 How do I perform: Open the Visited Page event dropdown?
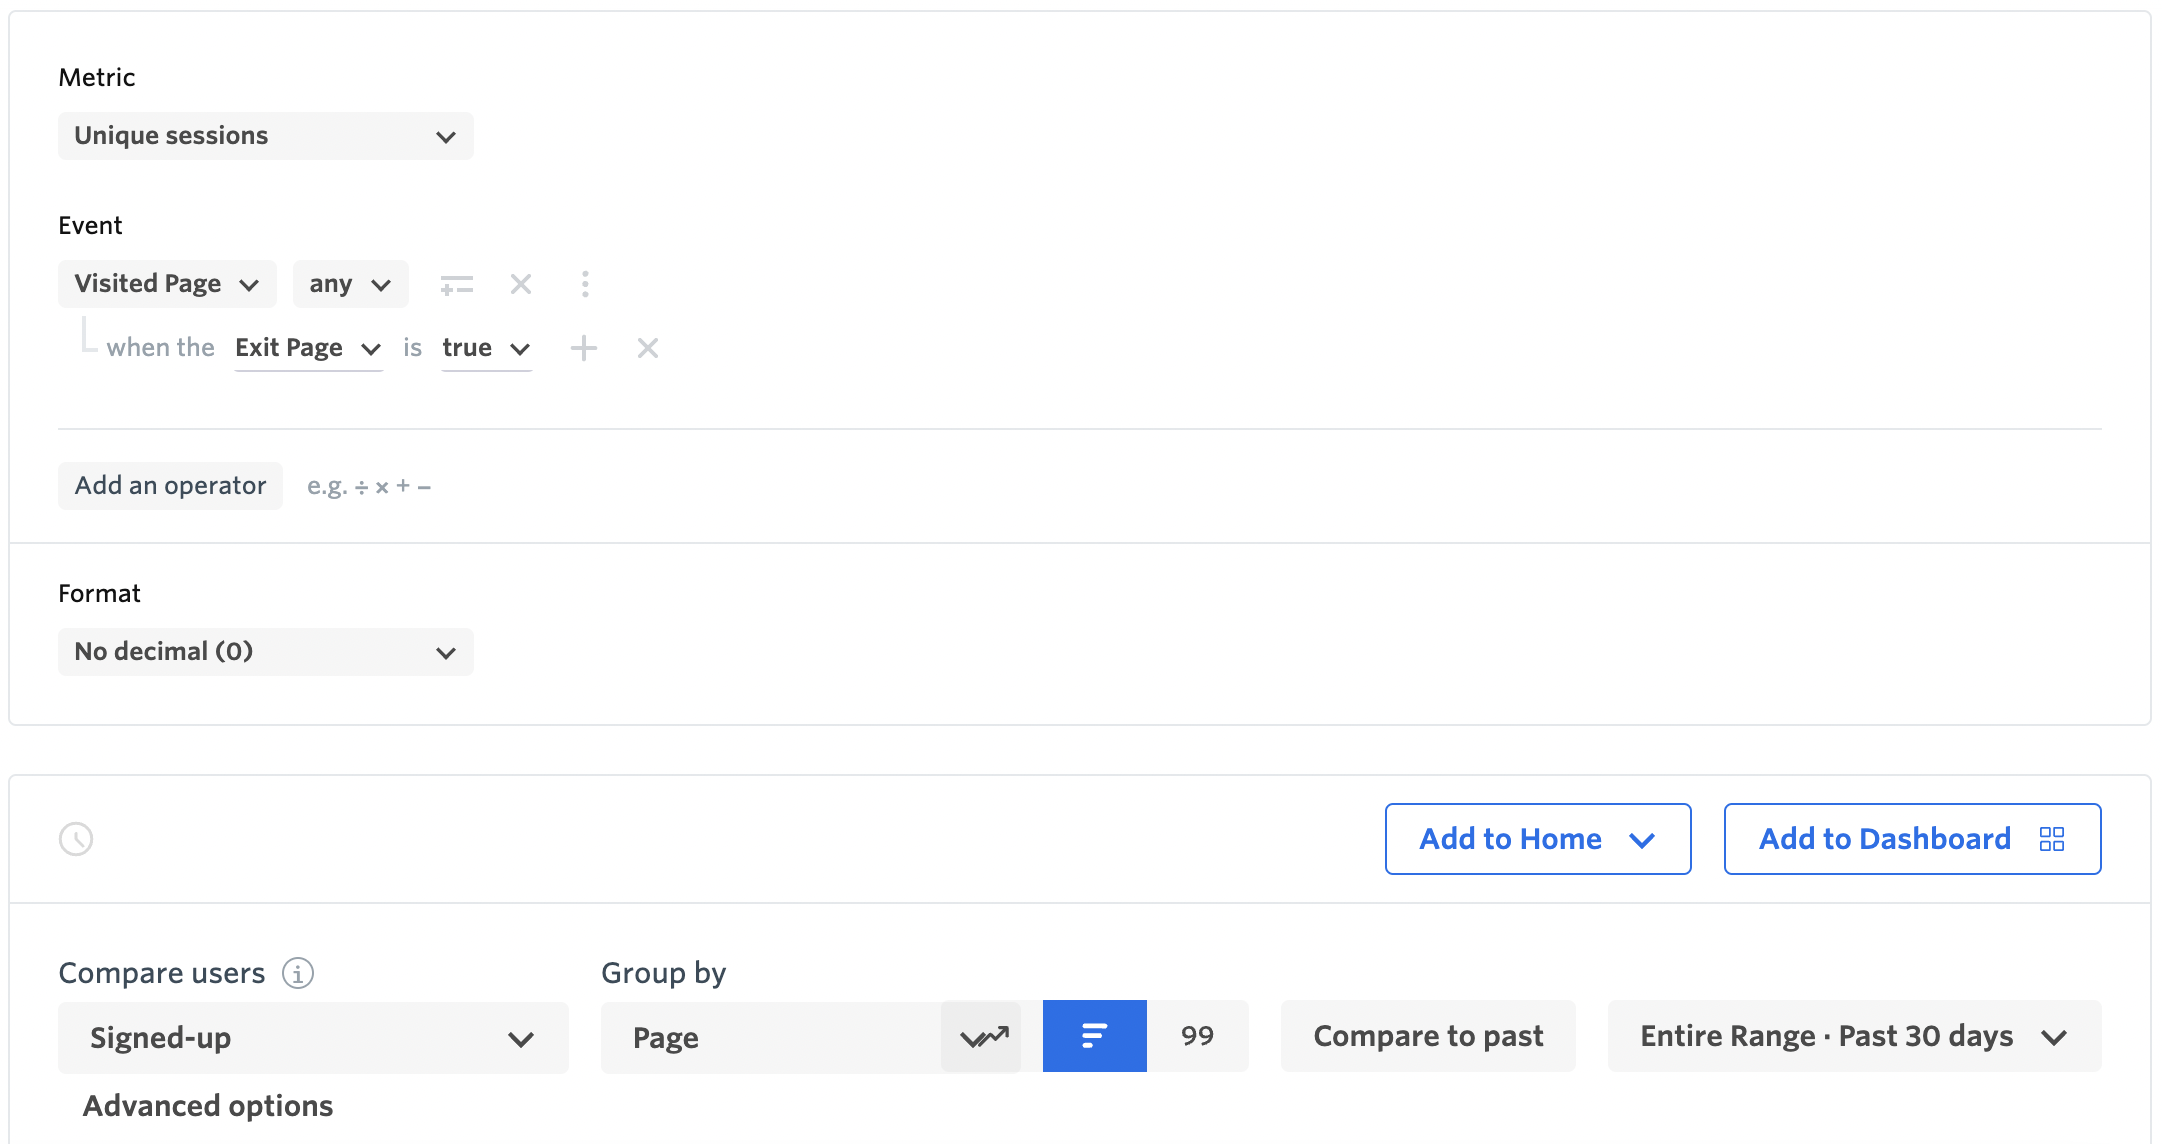[x=166, y=284]
